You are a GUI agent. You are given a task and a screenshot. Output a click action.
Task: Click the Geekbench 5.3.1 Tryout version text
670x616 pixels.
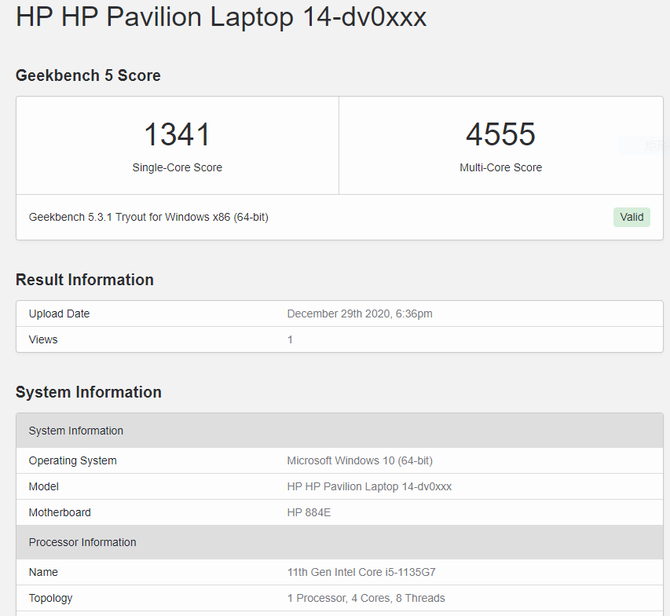148,217
